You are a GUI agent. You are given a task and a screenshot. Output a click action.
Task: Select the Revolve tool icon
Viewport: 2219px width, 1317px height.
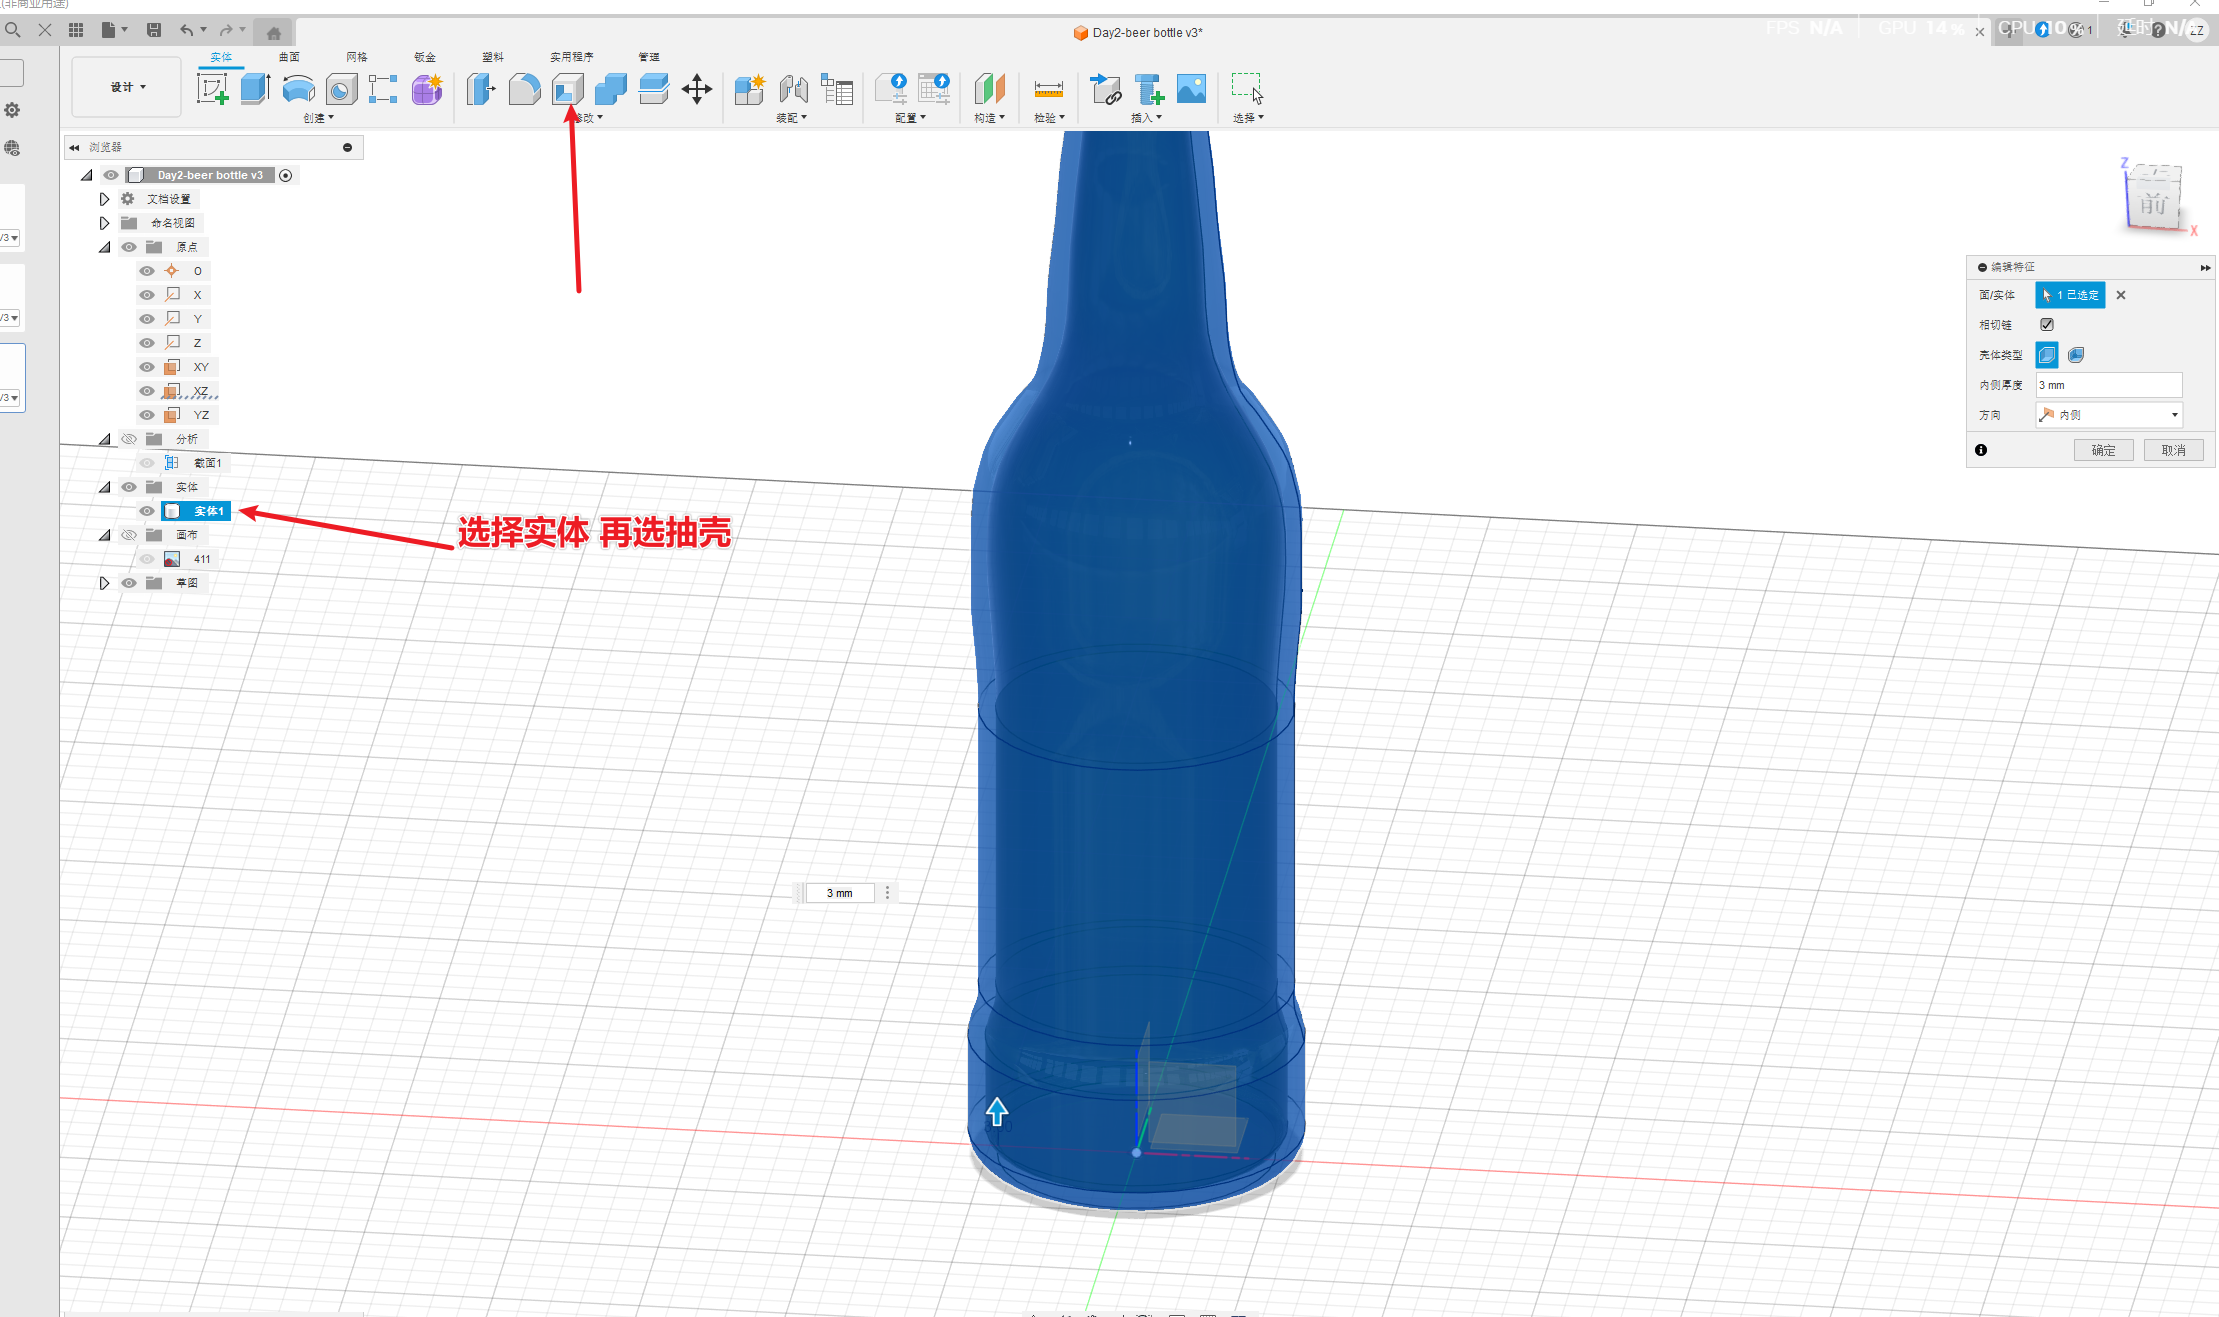[298, 89]
